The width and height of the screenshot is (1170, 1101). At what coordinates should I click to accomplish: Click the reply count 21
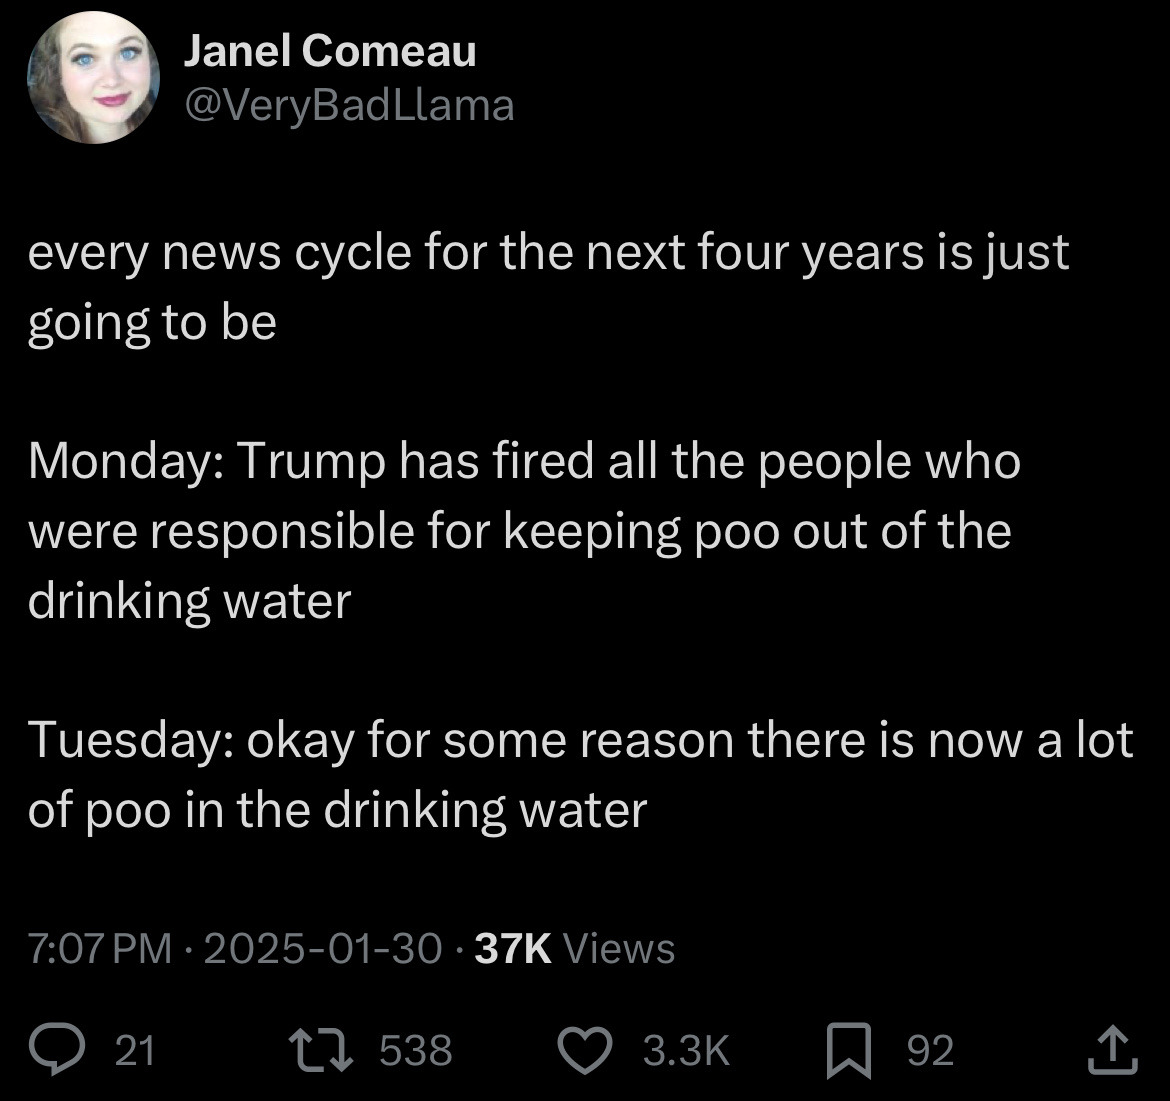point(135,1050)
